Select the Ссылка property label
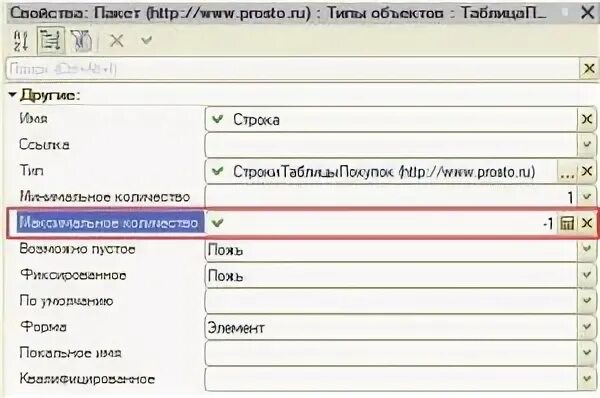The height and width of the screenshot is (398, 600). 44,145
